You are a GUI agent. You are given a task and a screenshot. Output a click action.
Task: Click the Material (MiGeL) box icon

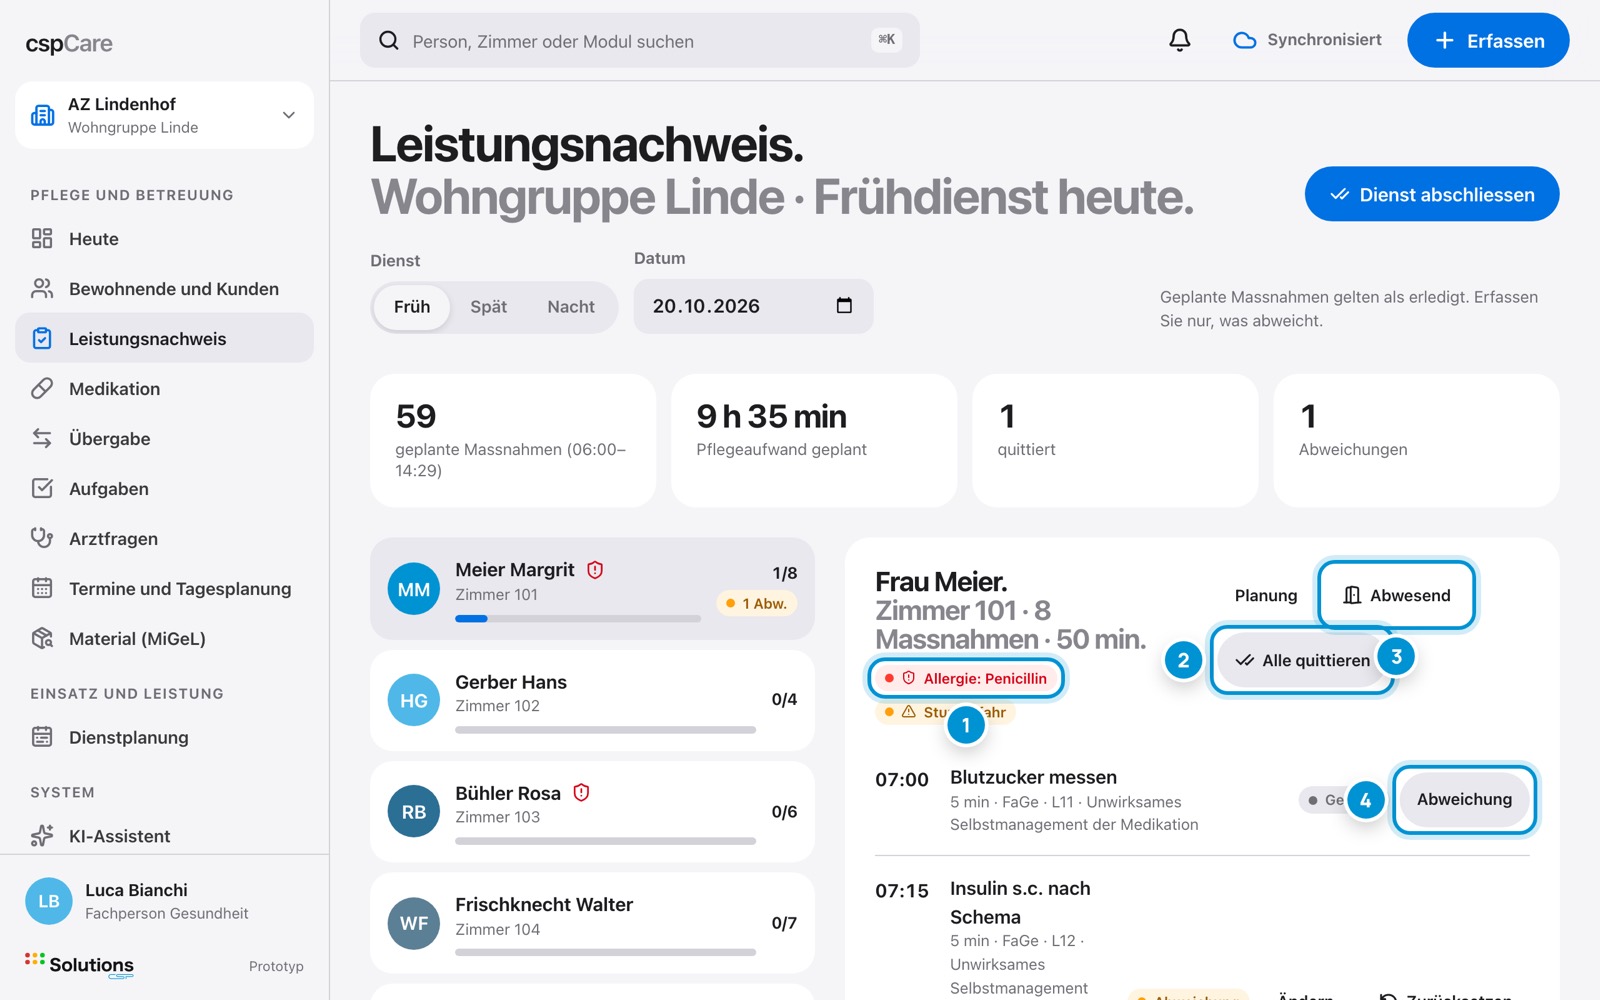[x=42, y=638]
